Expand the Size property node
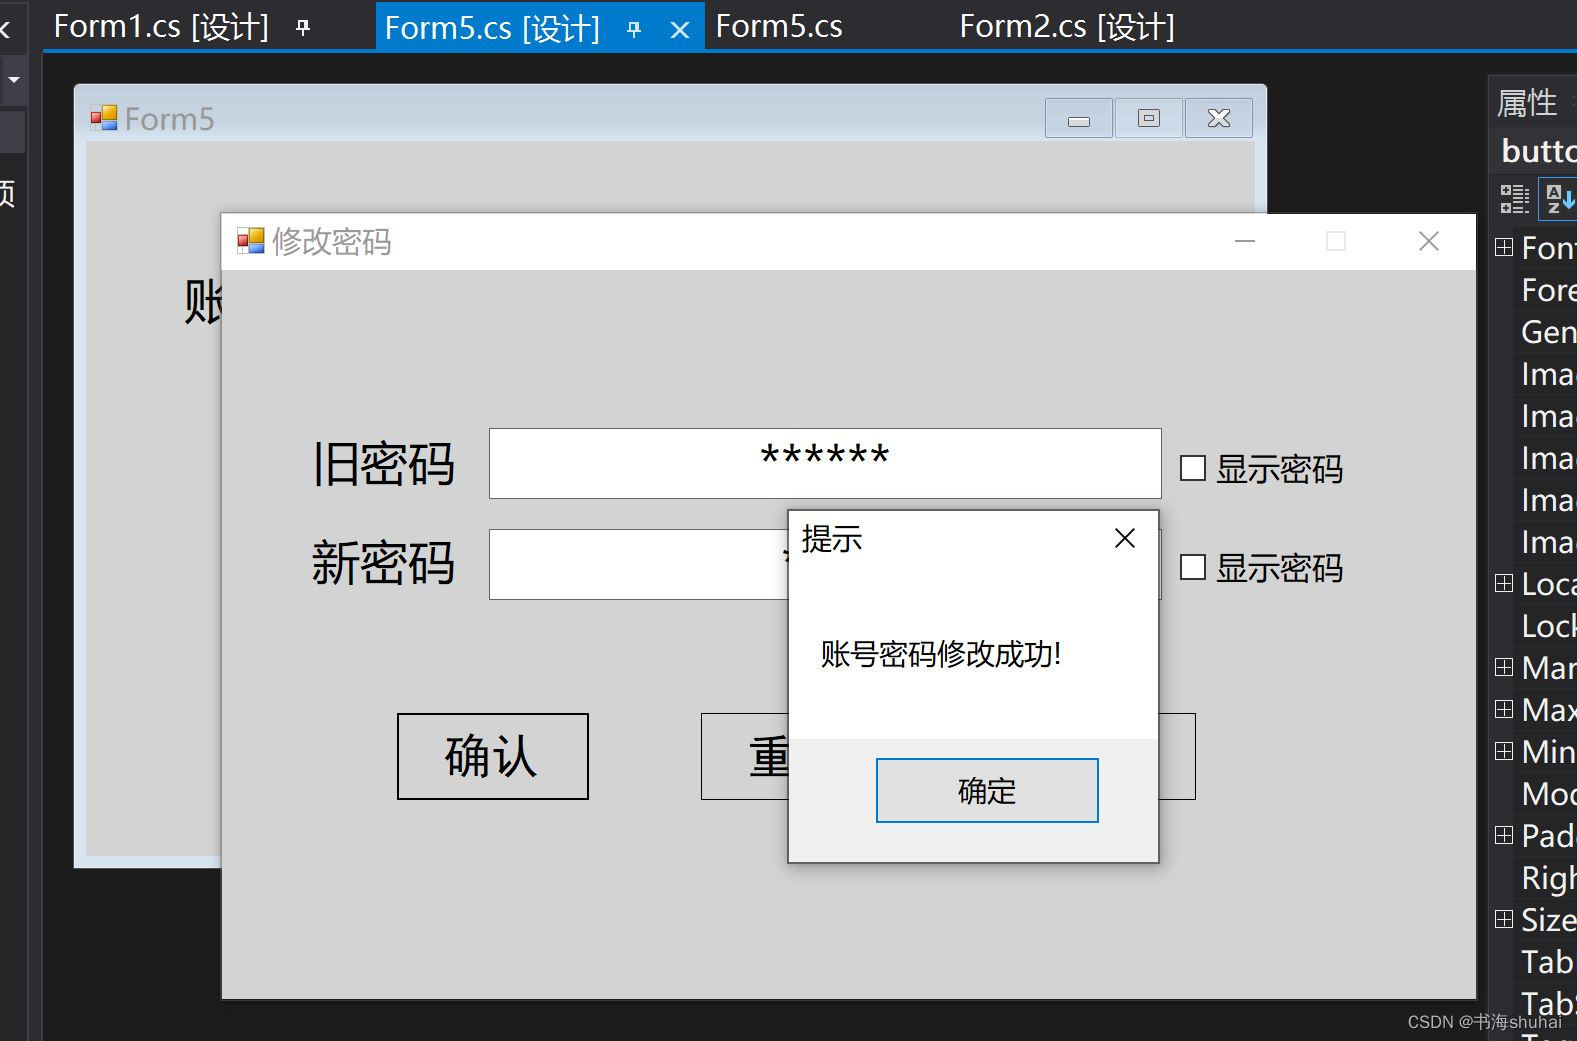Screen dimensions: 1577x1041 pyautogui.click(x=1504, y=919)
